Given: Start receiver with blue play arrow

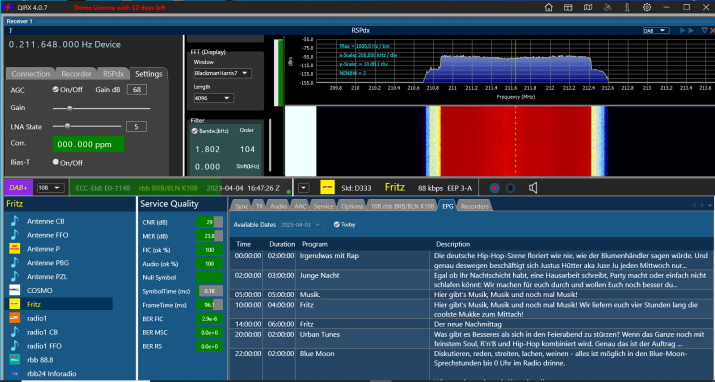Looking at the screenshot, I should click(x=683, y=31).
